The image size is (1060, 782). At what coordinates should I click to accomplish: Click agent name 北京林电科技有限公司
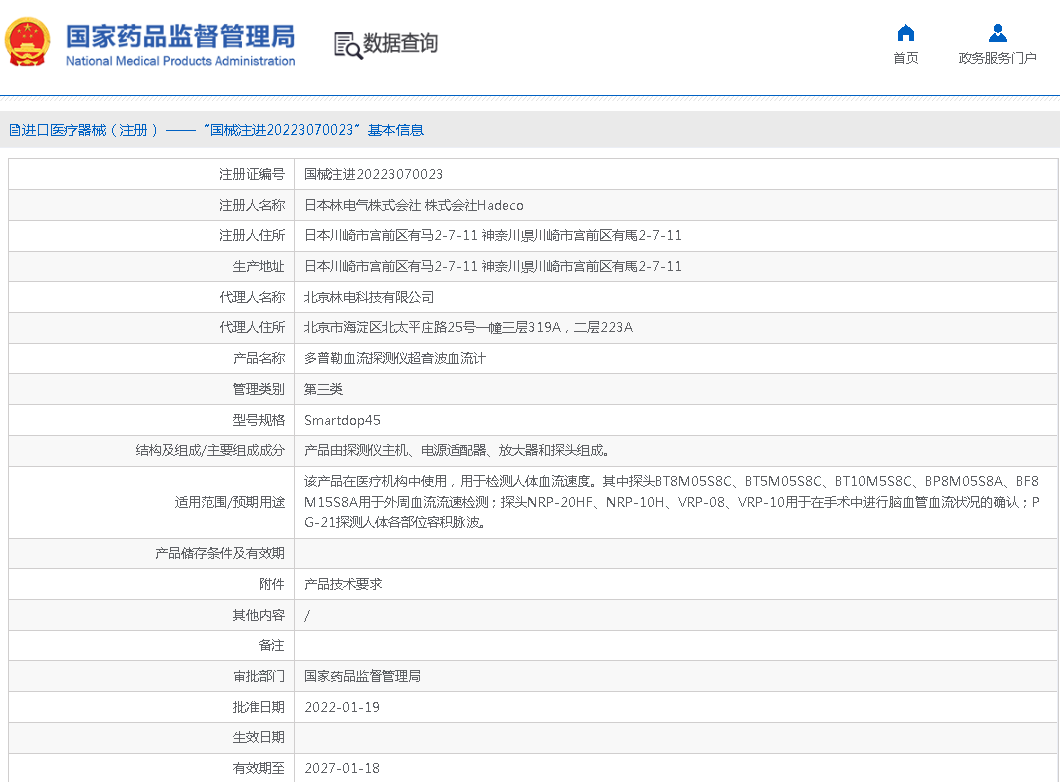click(369, 297)
